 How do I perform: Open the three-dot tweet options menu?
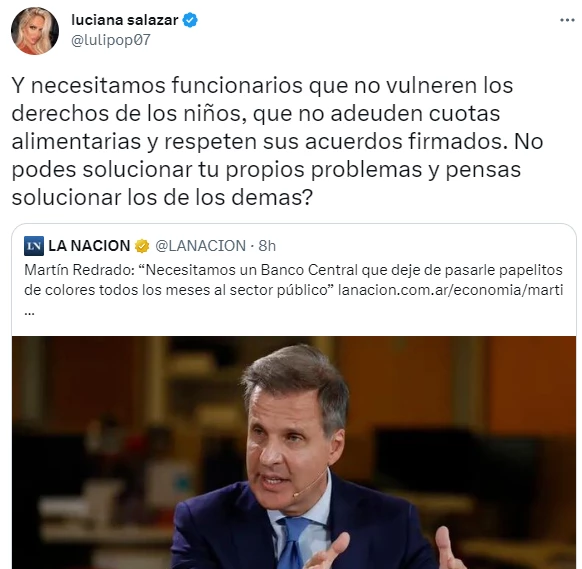(x=567, y=20)
